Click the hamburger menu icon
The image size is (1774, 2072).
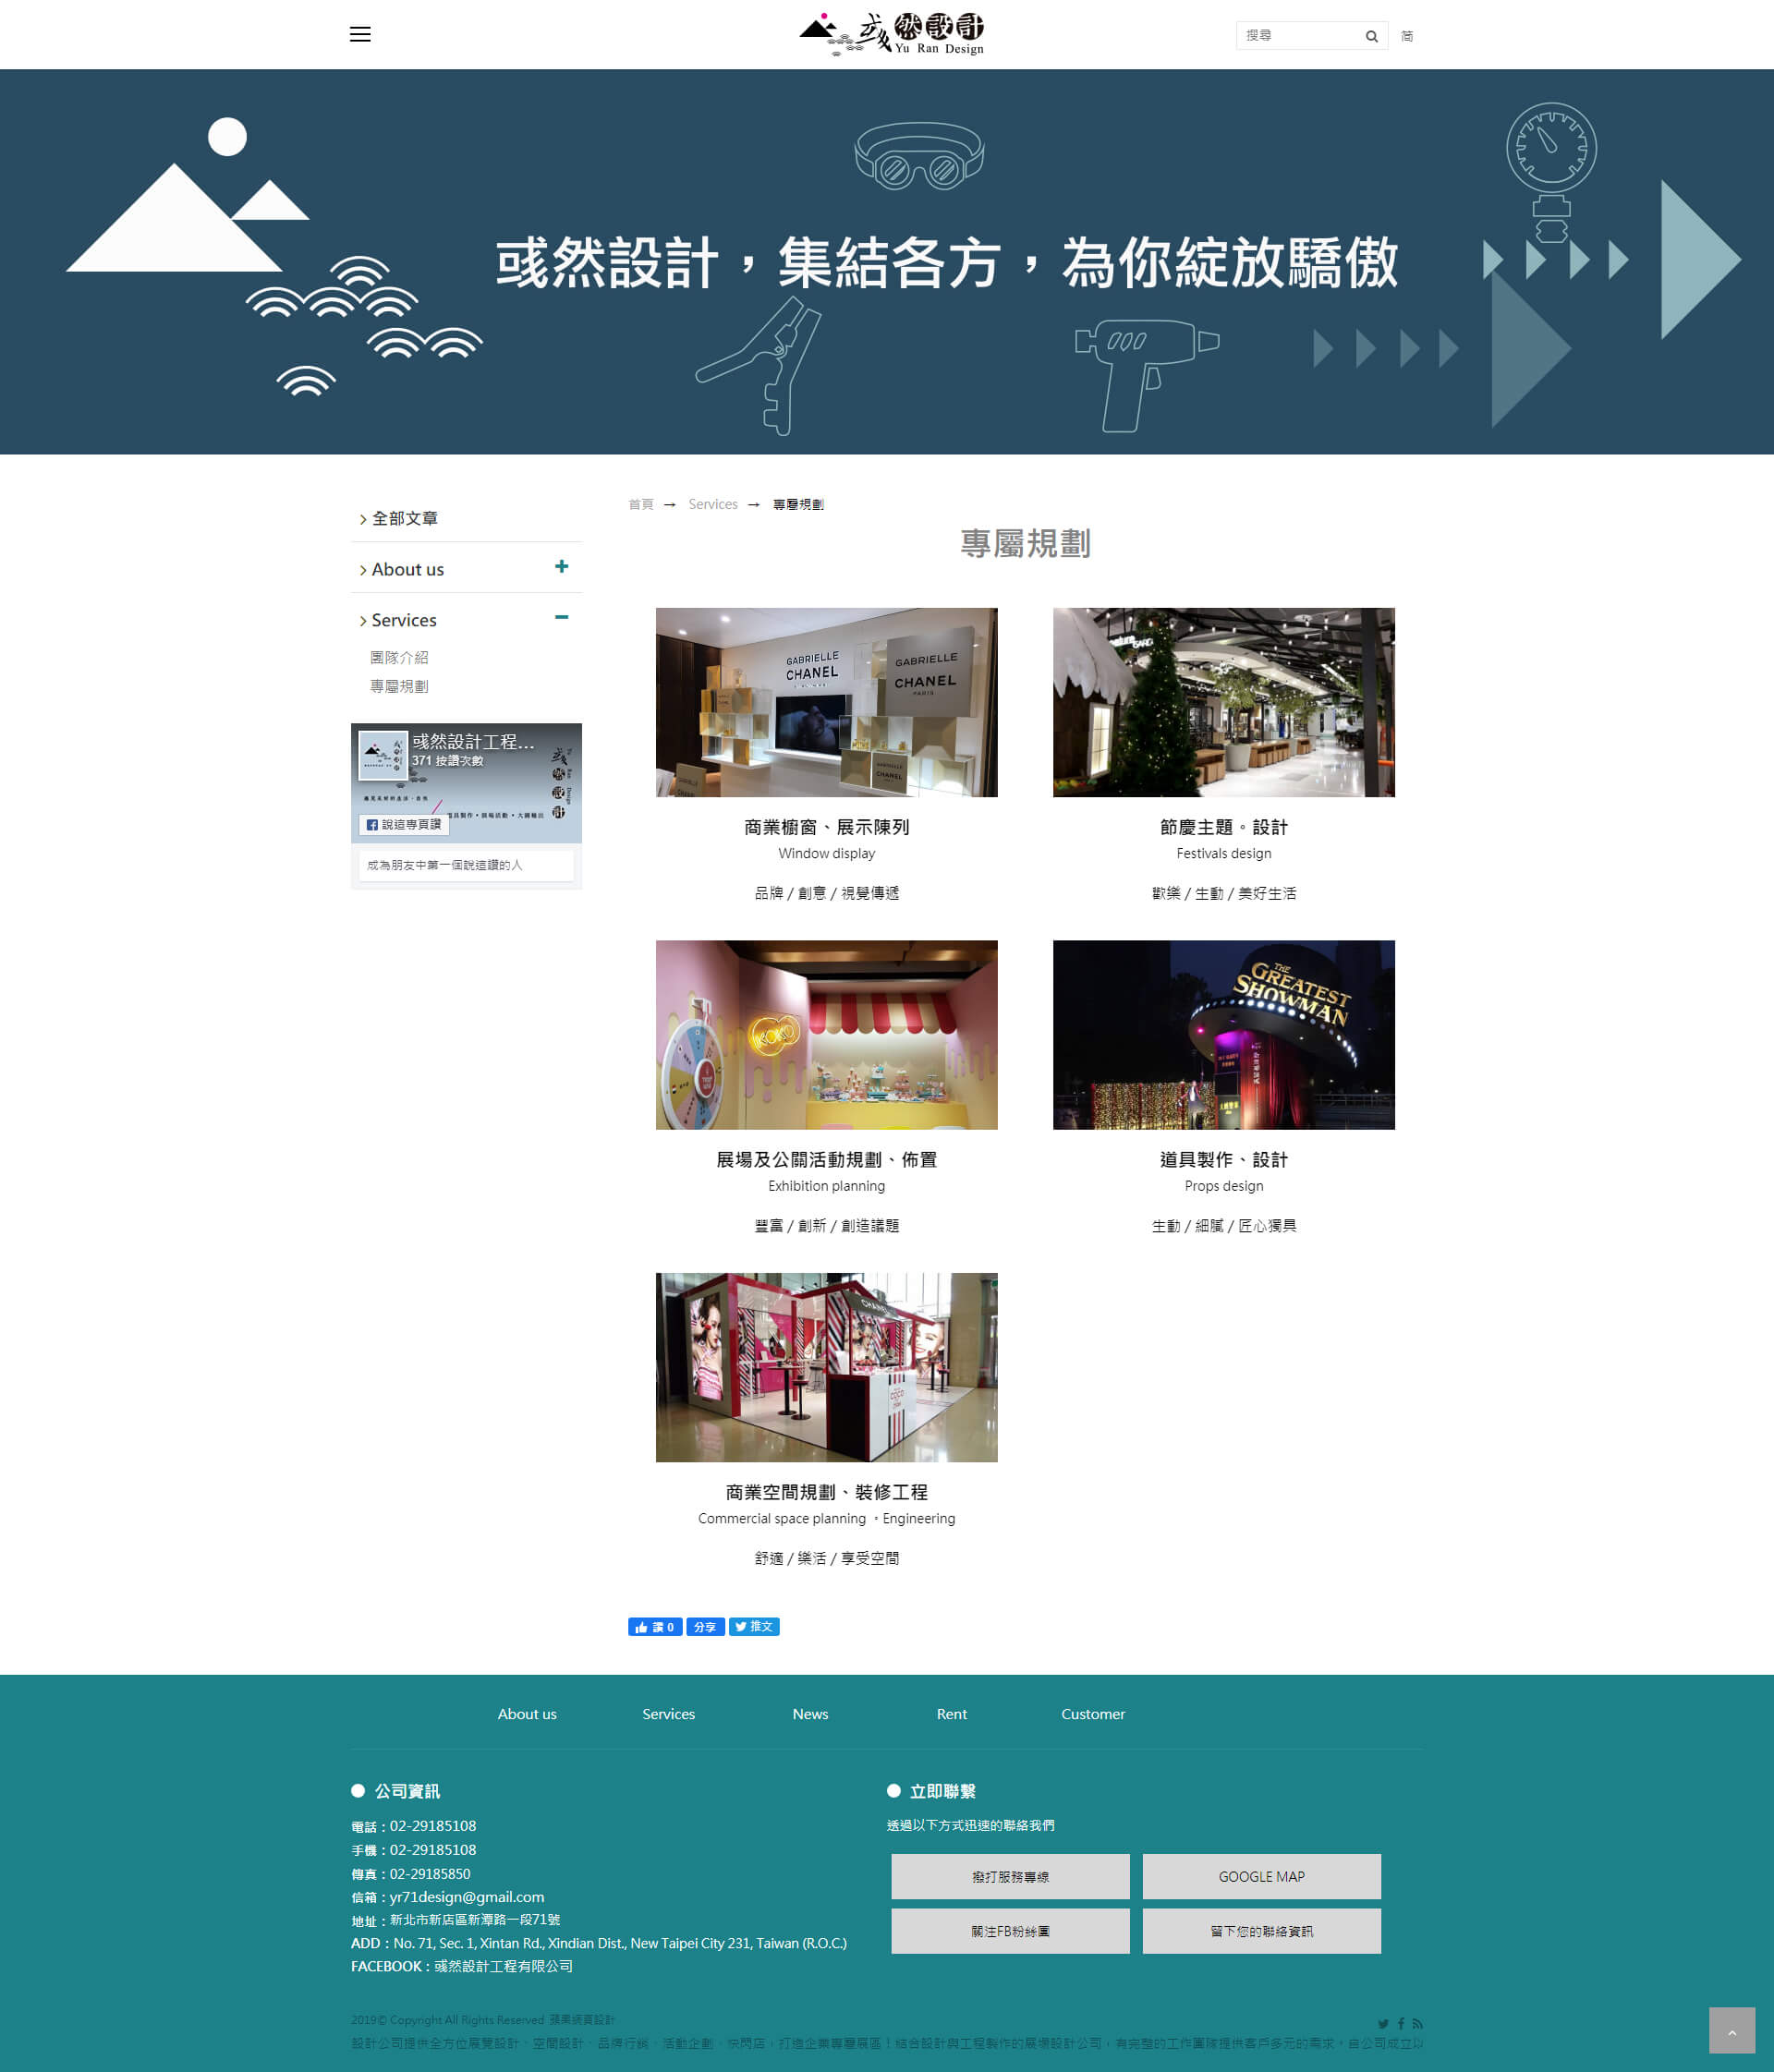pyautogui.click(x=359, y=33)
